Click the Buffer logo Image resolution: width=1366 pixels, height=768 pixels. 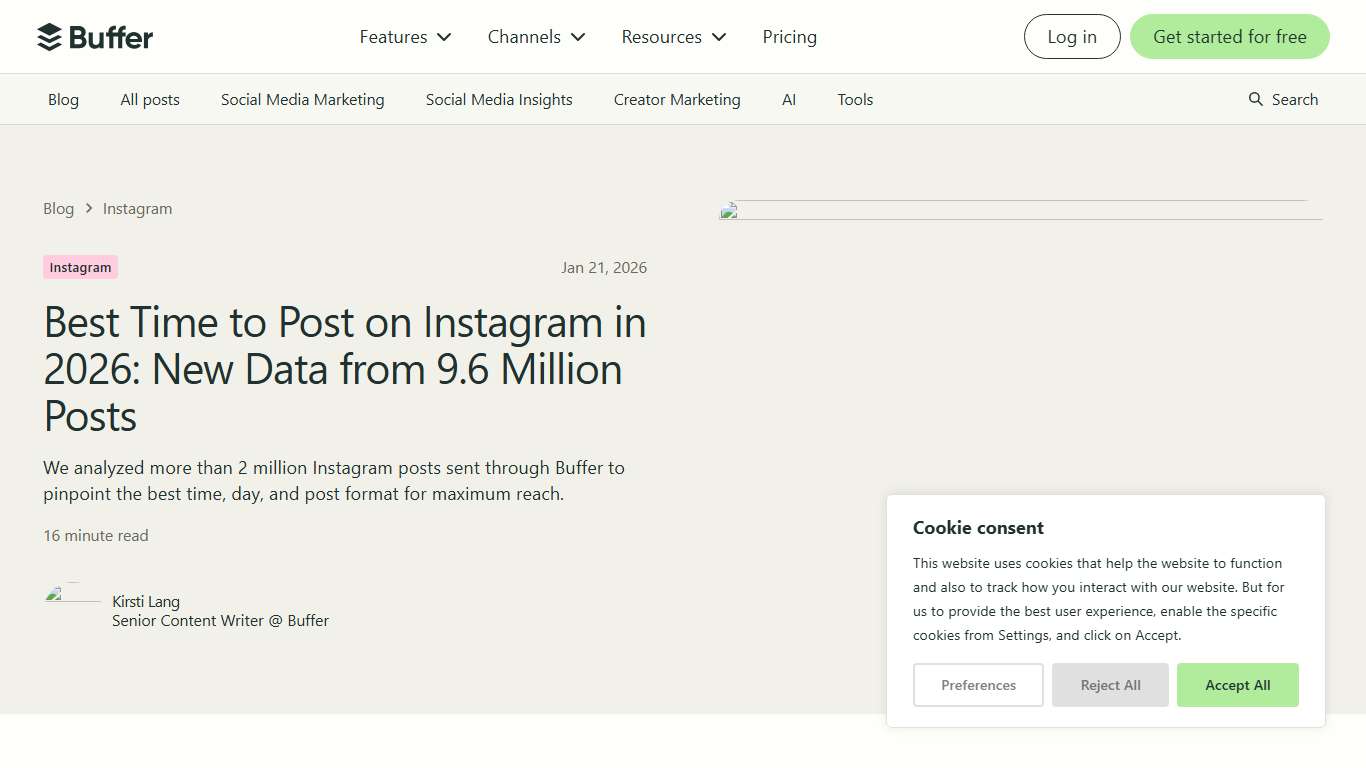[95, 36]
